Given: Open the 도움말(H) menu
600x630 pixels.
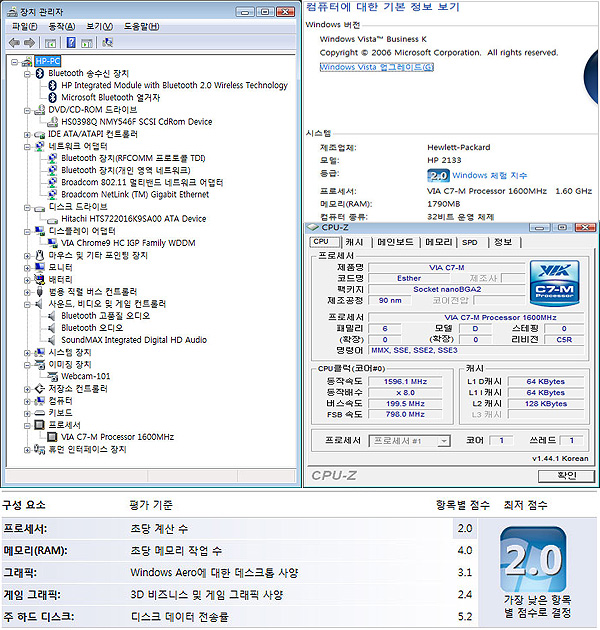Looking at the screenshot, I should click(141, 27).
